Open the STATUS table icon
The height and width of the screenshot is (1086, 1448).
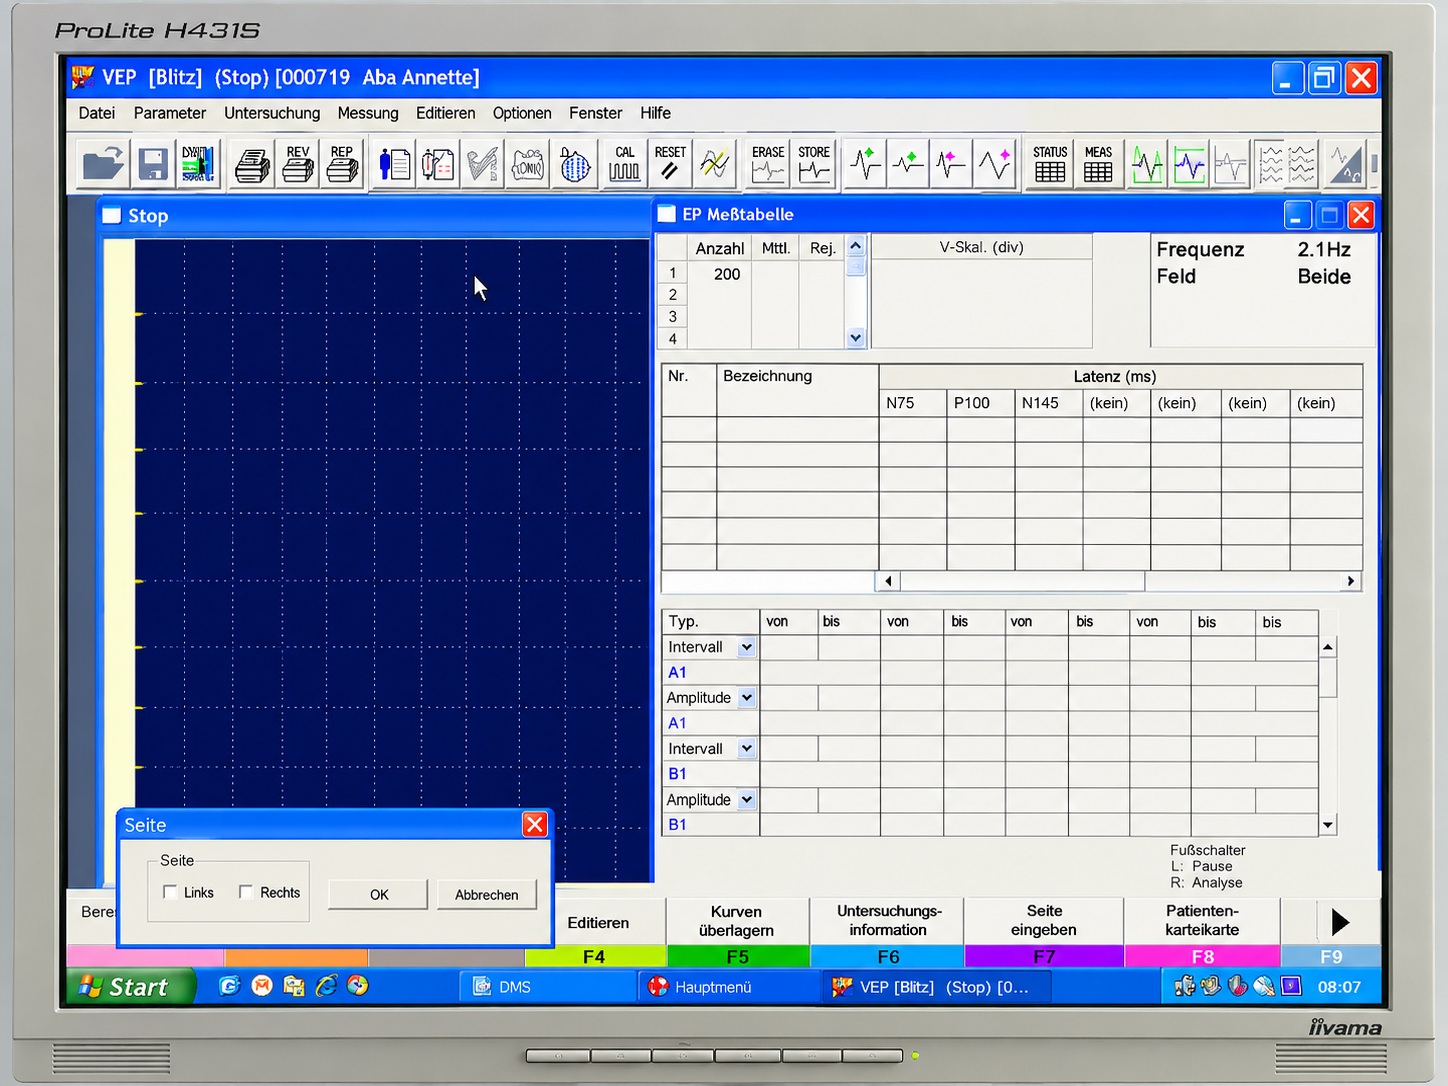click(1050, 163)
